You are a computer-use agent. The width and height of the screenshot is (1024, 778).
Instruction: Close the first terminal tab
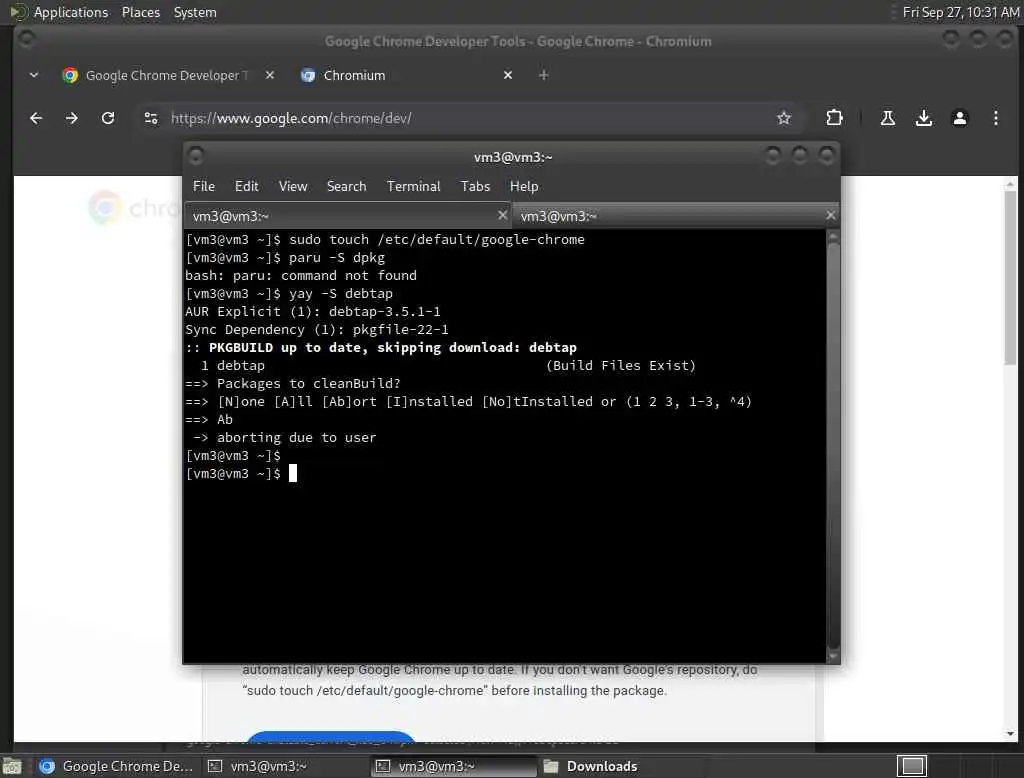502,215
